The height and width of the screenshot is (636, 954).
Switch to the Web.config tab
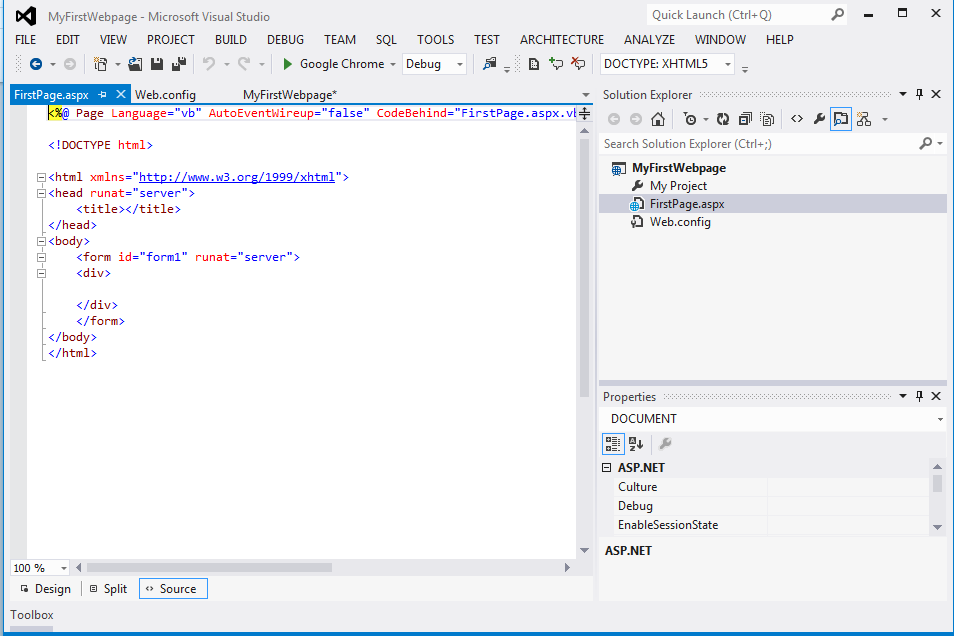pos(165,95)
